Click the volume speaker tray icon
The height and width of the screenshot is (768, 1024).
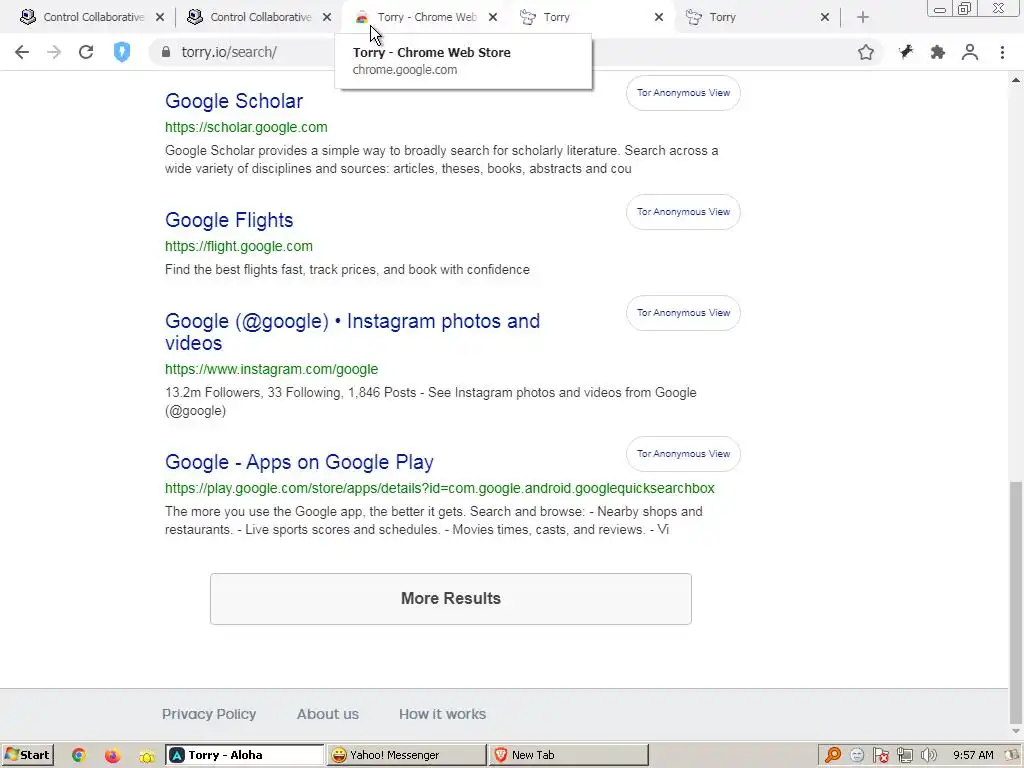[x=928, y=756]
